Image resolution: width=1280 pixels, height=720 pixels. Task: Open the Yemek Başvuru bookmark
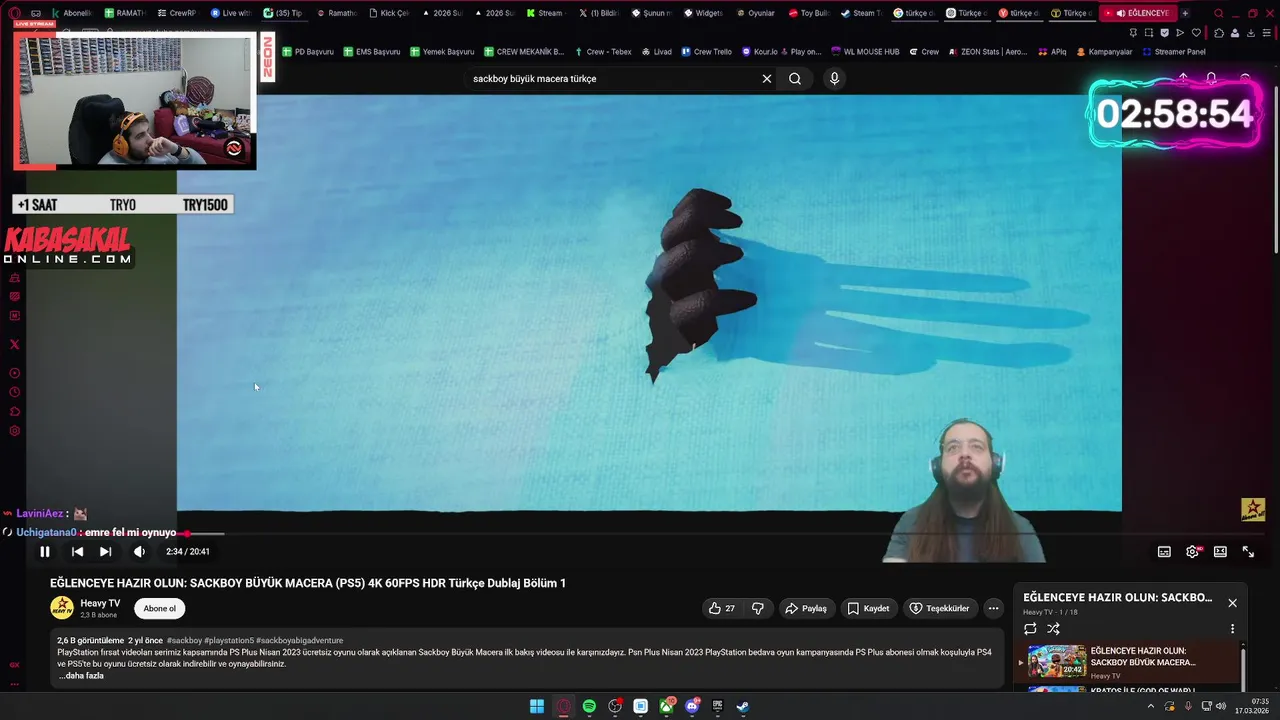pyautogui.click(x=442, y=52)
